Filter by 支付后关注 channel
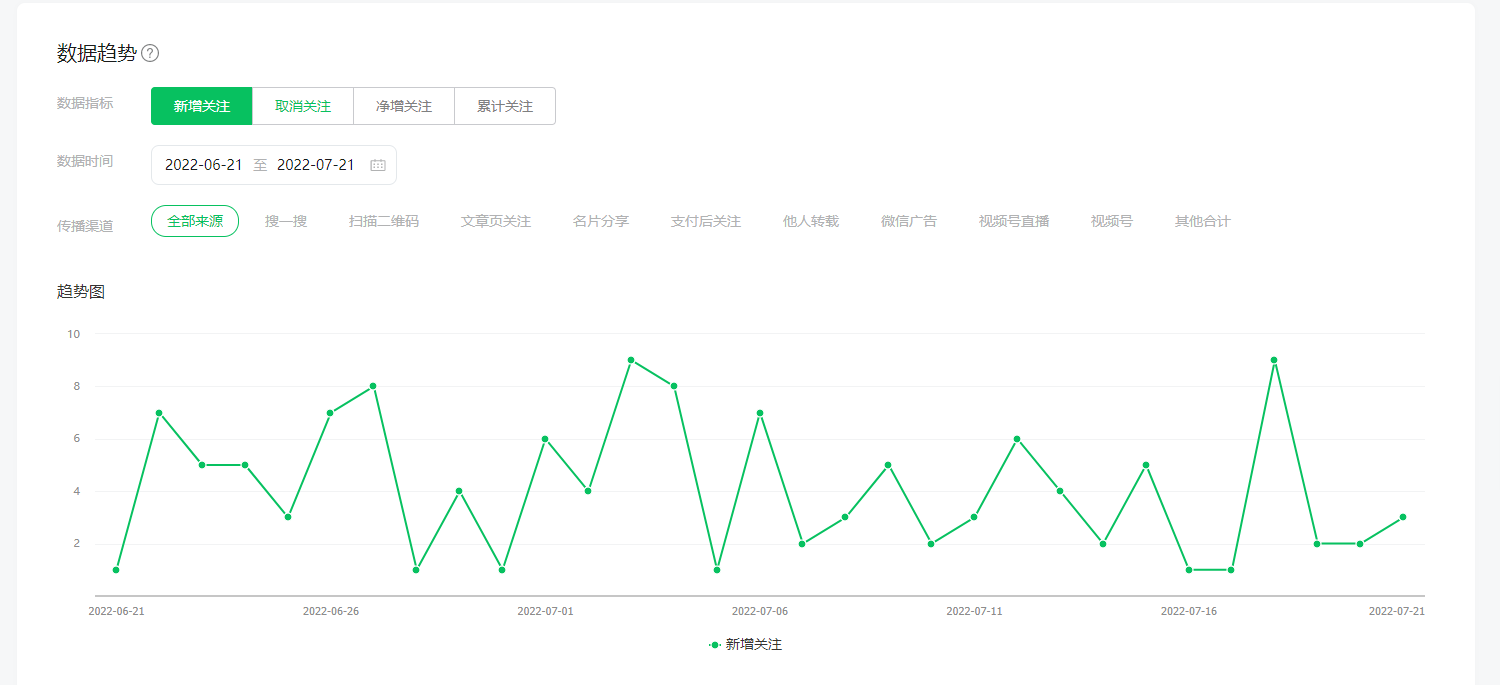 pyautogui.click(x=706, y=221)
